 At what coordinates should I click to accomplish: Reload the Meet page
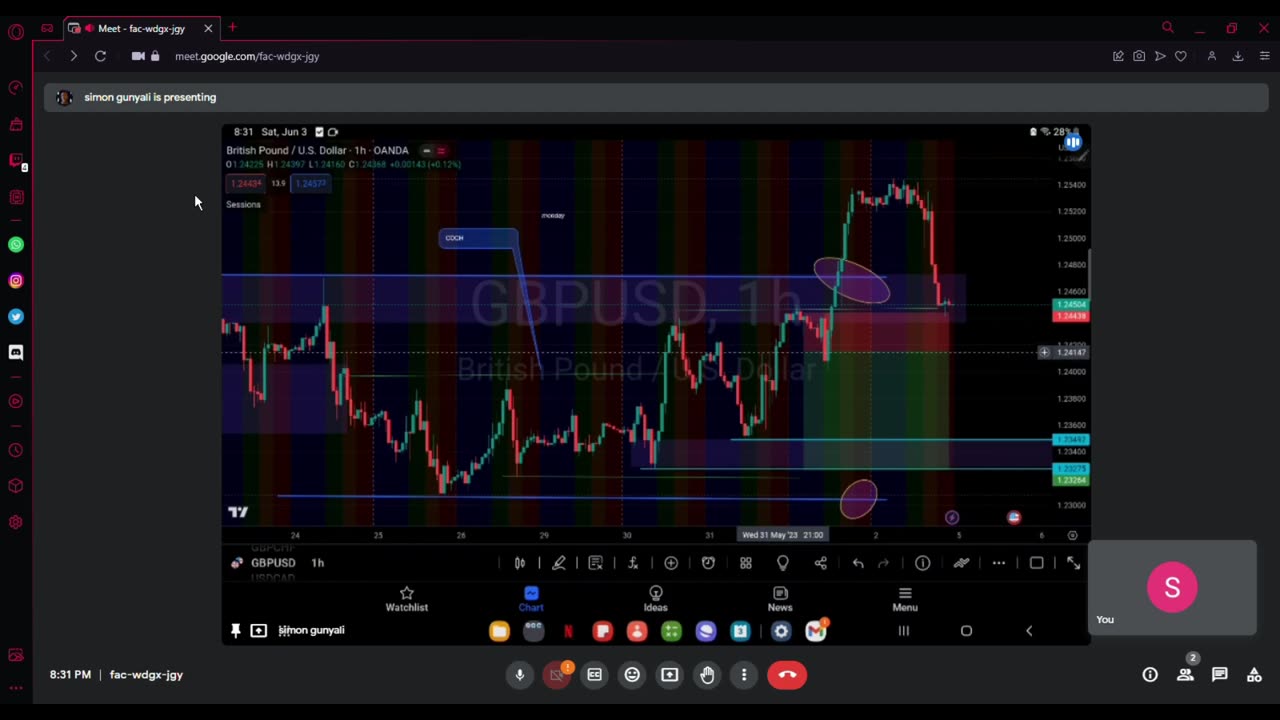click(x=100, y=56)
